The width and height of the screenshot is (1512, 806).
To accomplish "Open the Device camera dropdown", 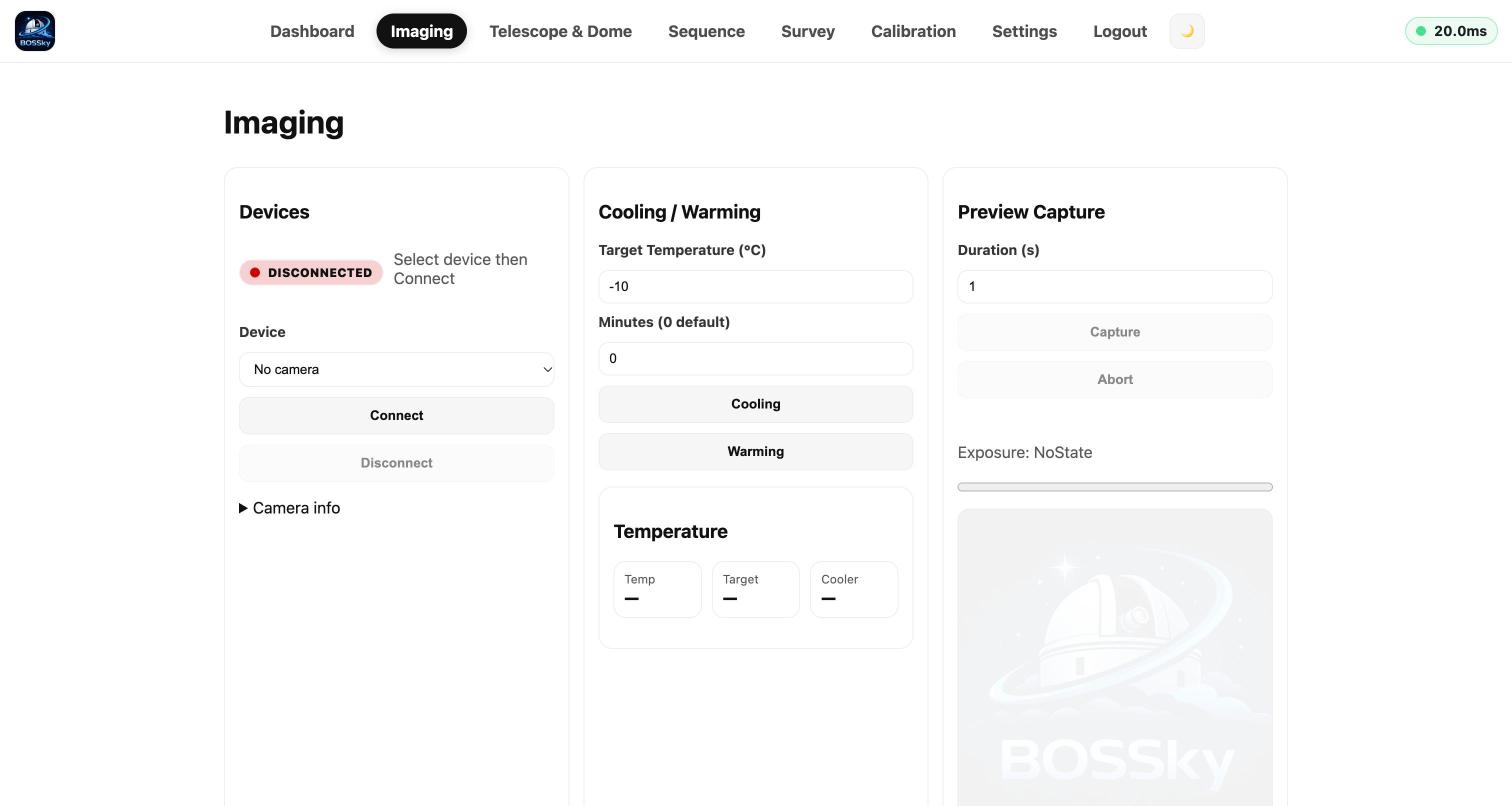I will tap(396, 370).
